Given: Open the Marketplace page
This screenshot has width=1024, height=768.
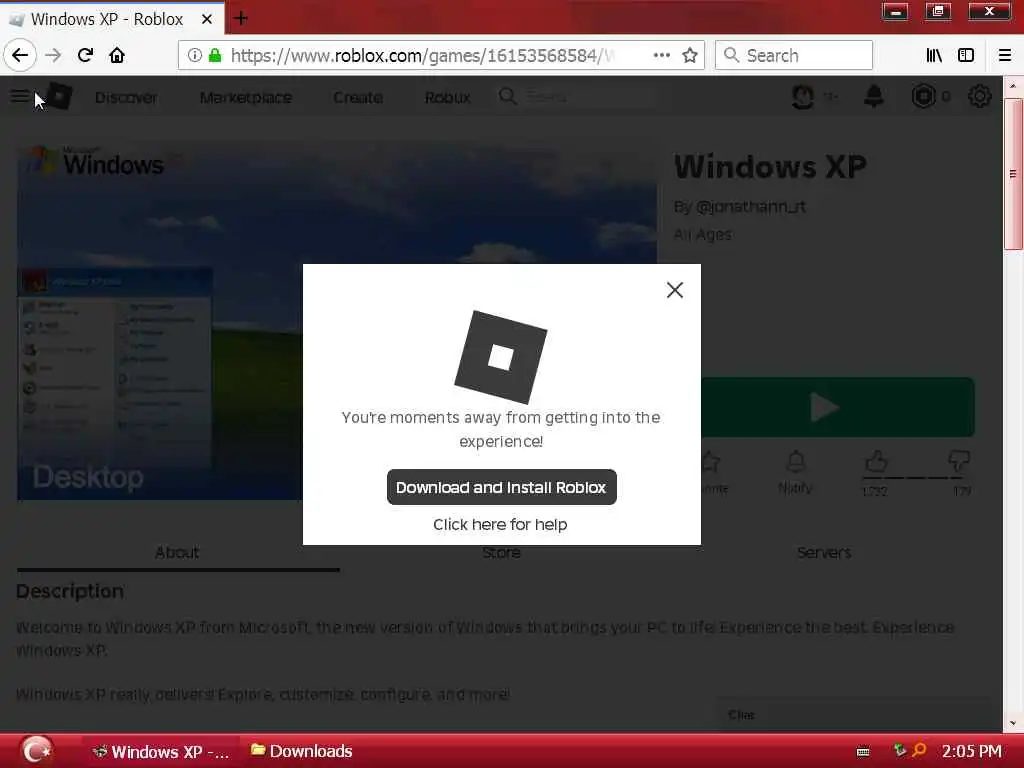Looking at the screenshot, I should click(246, 97).
